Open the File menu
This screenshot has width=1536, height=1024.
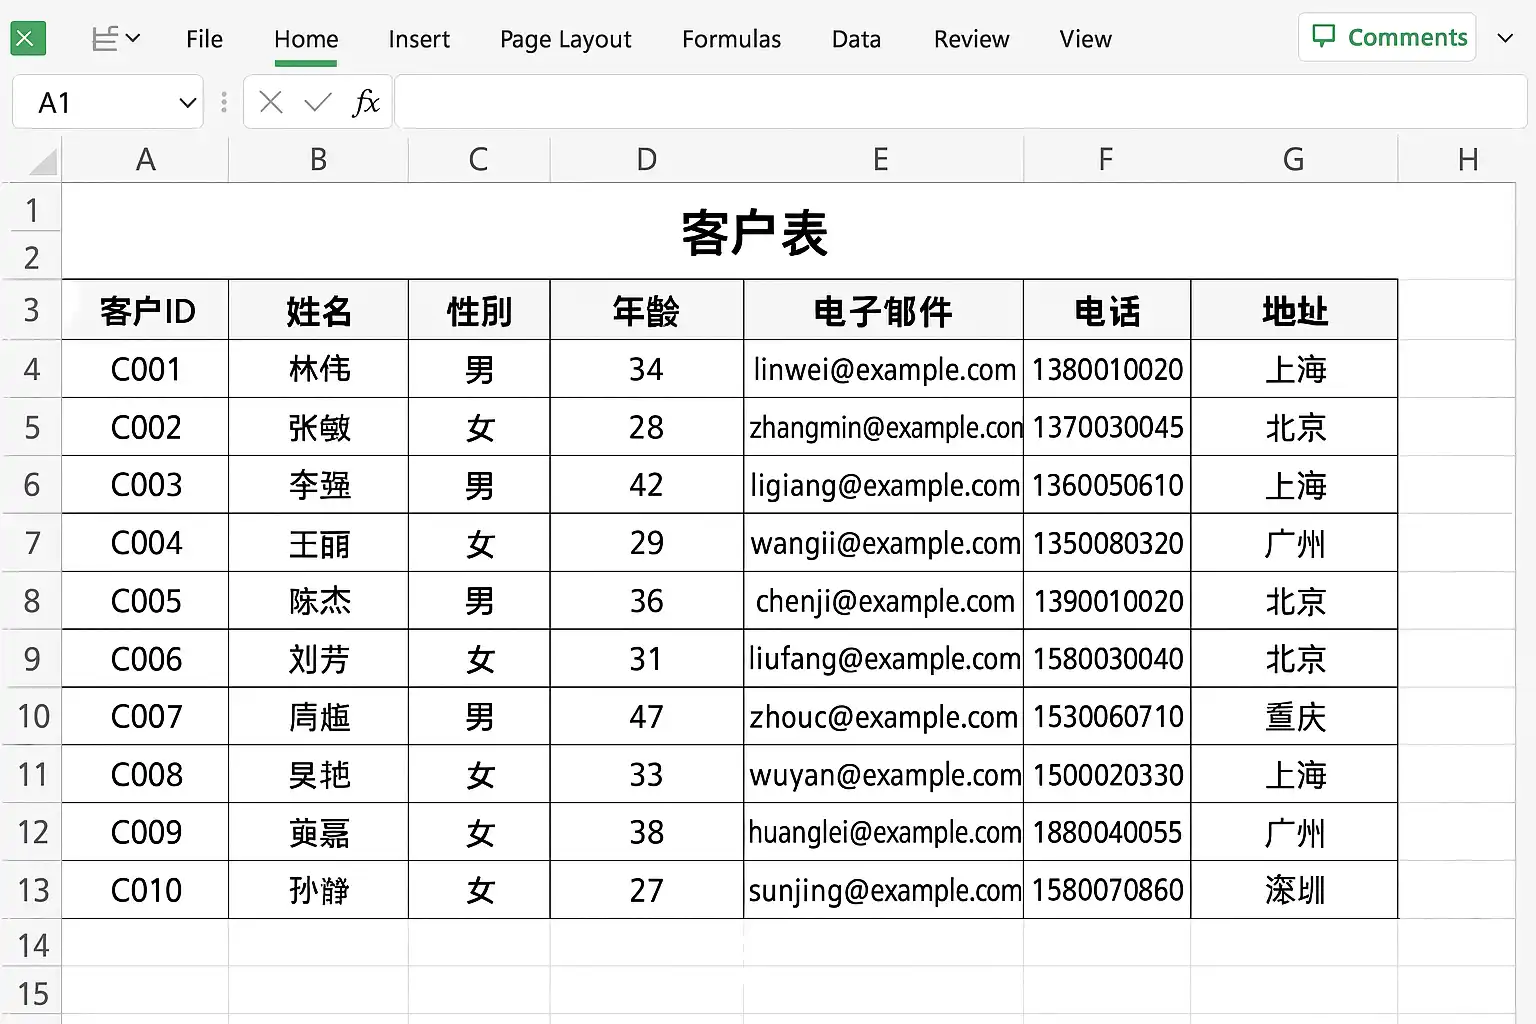pos(204,39)
